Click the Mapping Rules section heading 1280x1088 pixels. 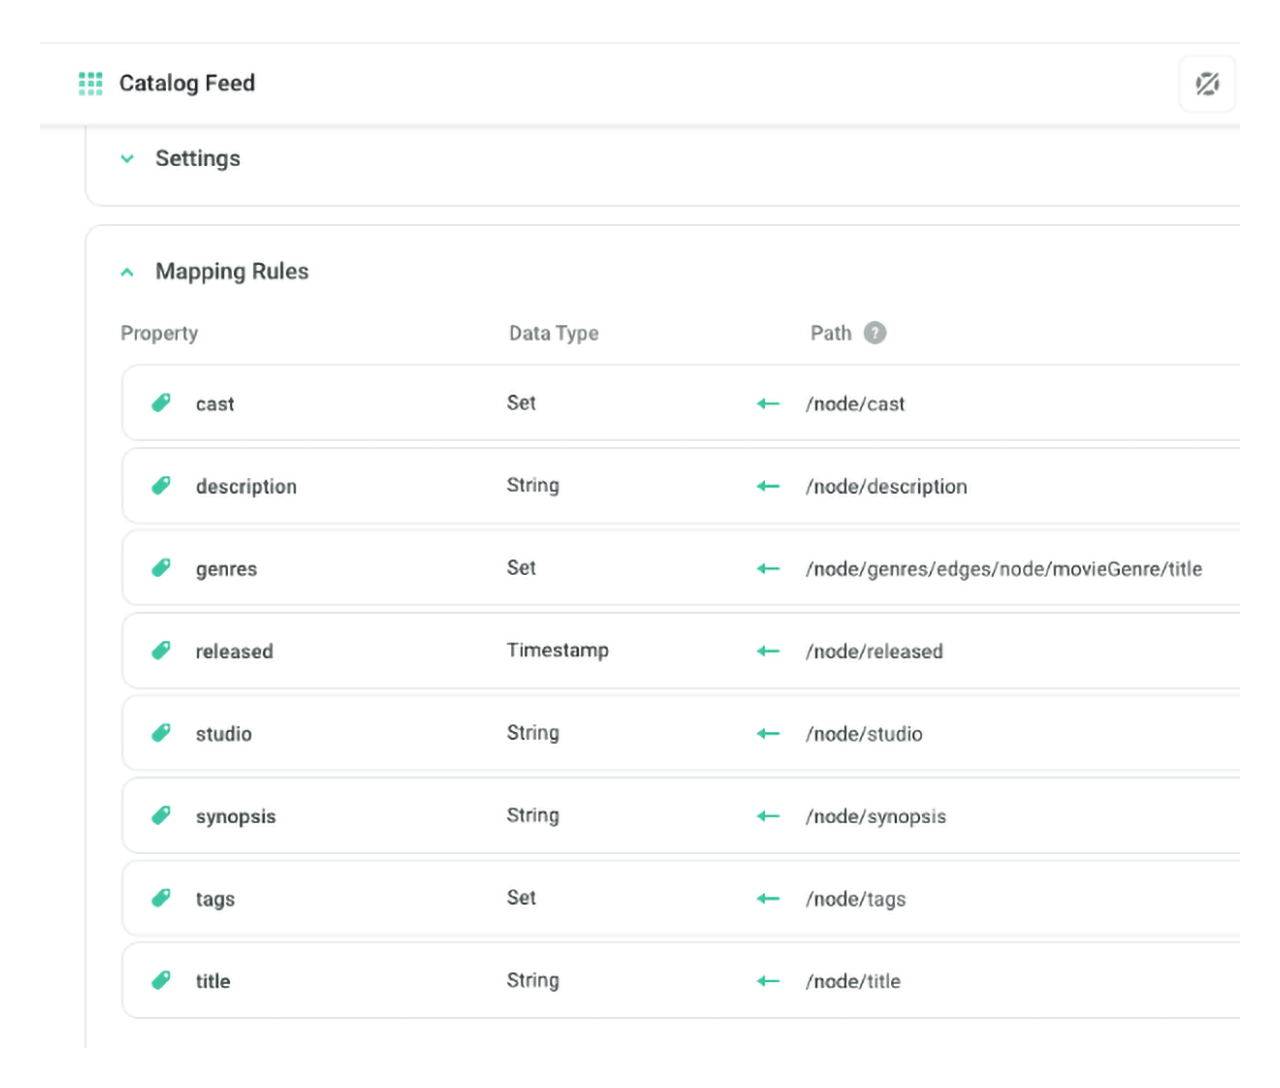tap(232, 272)
